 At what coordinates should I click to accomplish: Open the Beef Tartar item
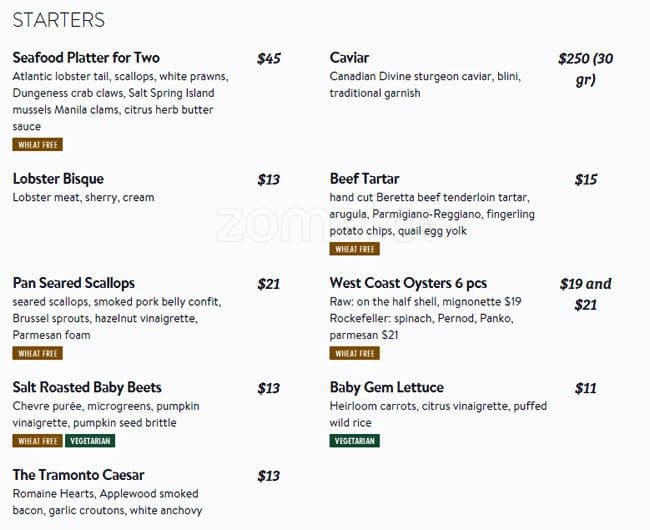tap(364, 179)
